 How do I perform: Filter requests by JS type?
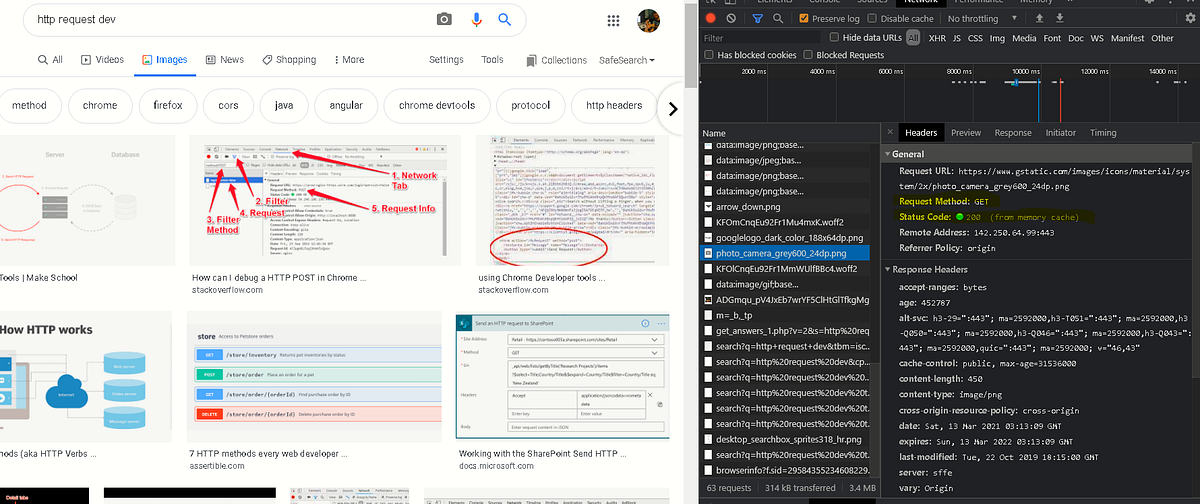coord(958,38)
